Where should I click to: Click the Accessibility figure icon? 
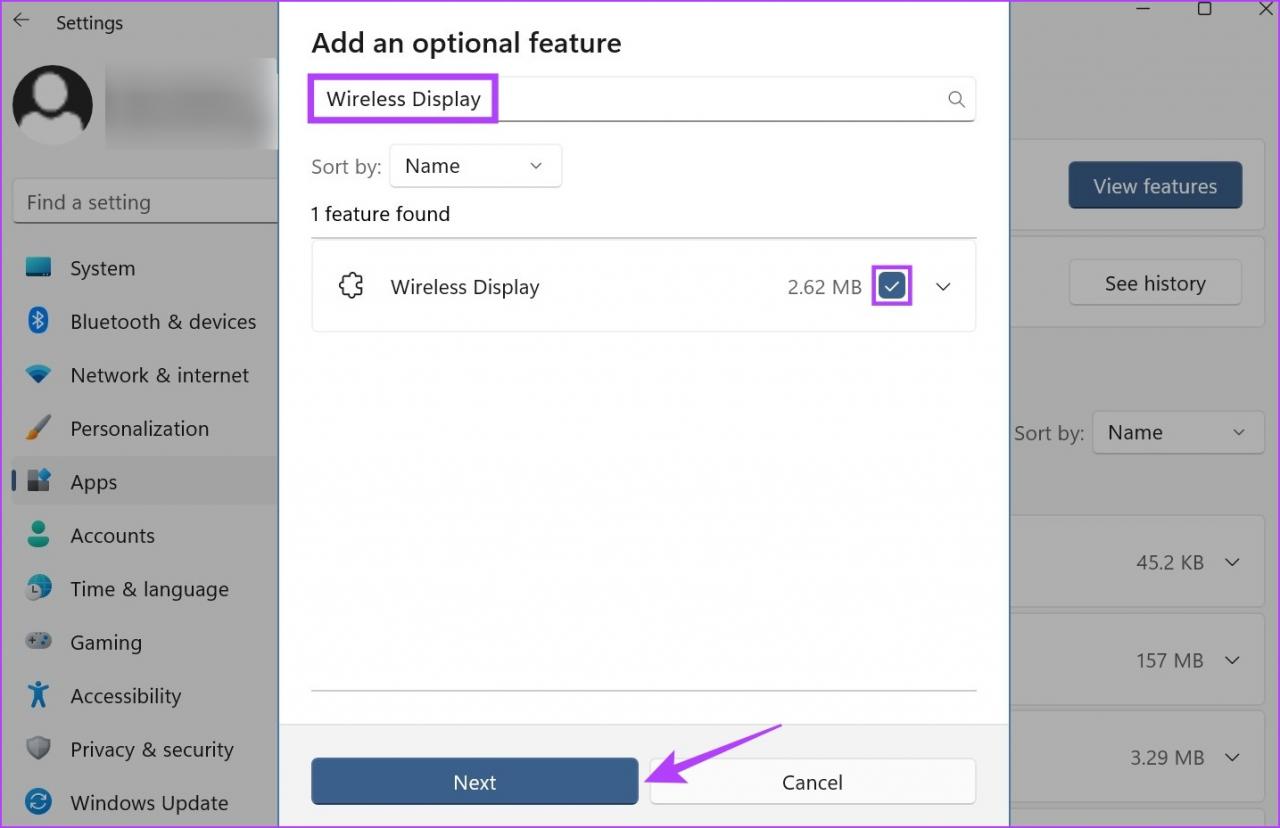tap(38, 696)
